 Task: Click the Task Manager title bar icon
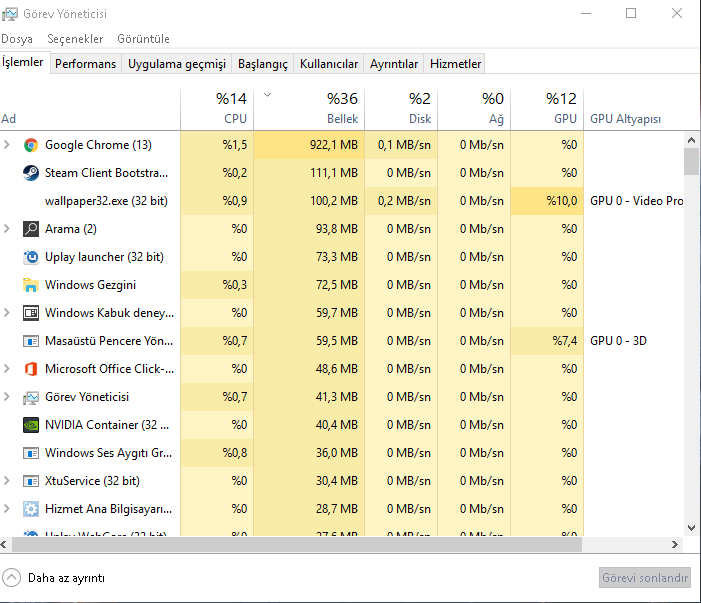tap(10, 14)
